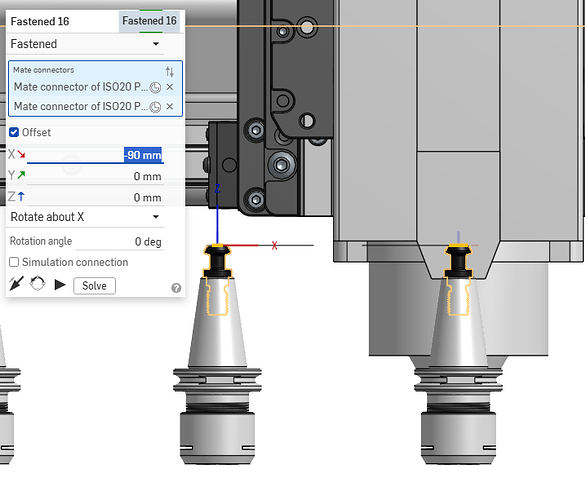This screenshot has height=500, width=585.
Task: Open the Fastened mate type dropdown
Action: tap(85, 44)
